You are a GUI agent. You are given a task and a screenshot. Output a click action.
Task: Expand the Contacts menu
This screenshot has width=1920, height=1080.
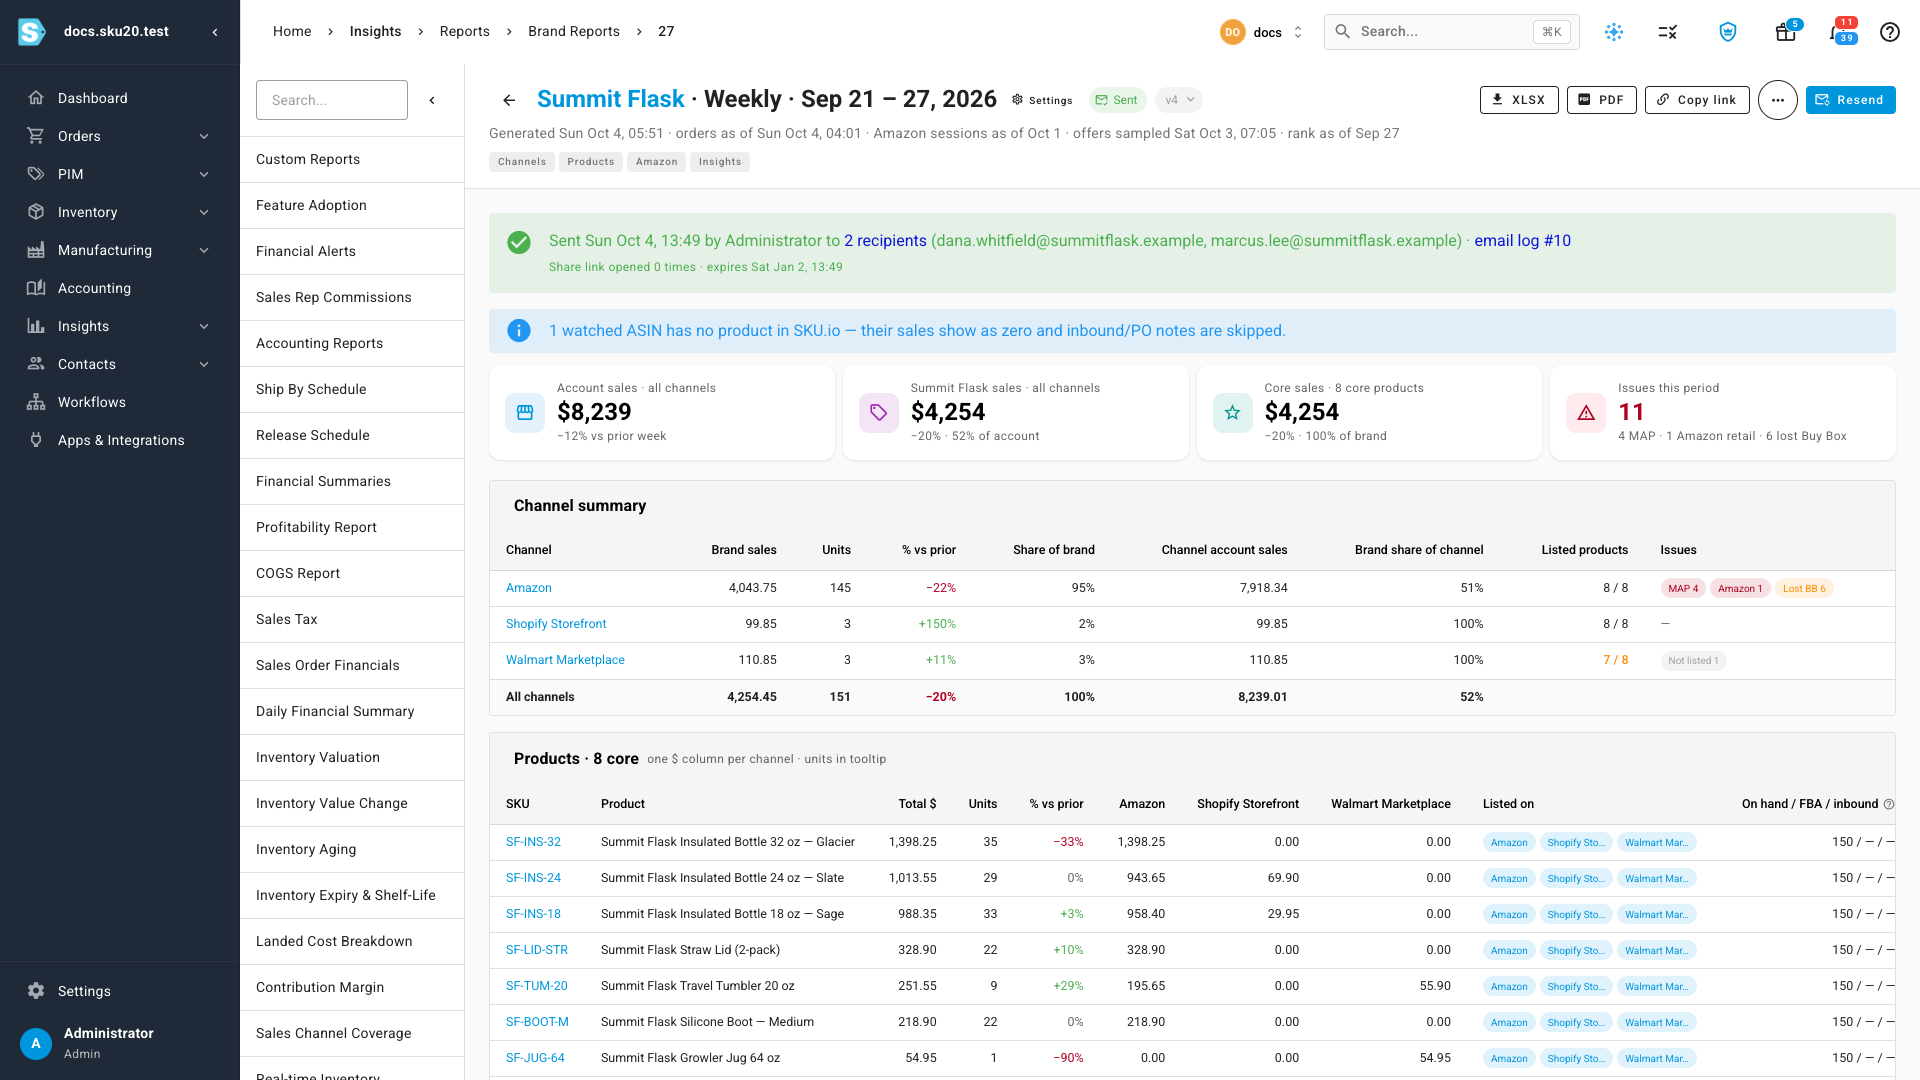[x=204, y=364]
